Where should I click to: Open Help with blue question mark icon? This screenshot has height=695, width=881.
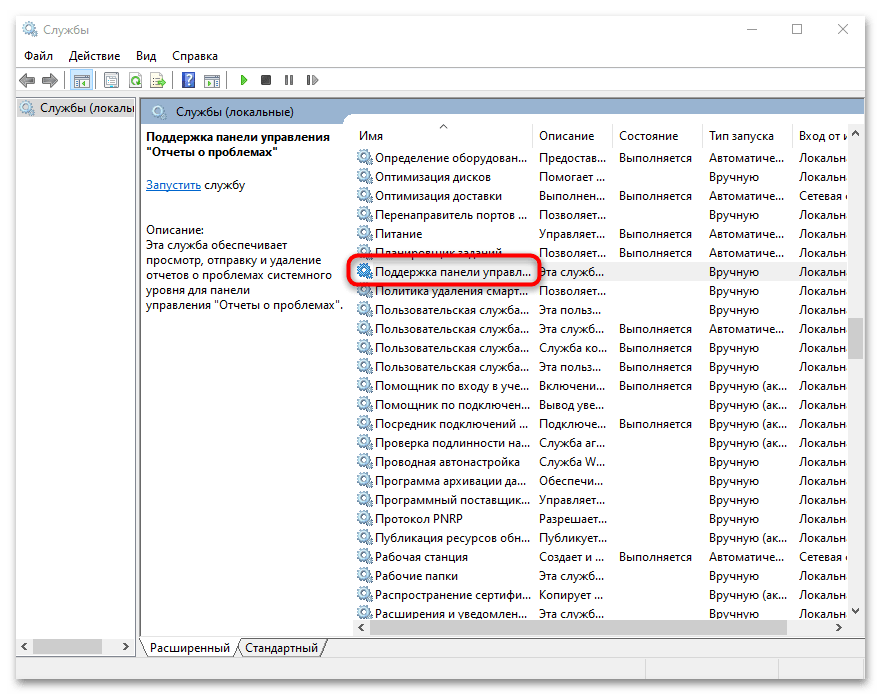pos(188,80)
